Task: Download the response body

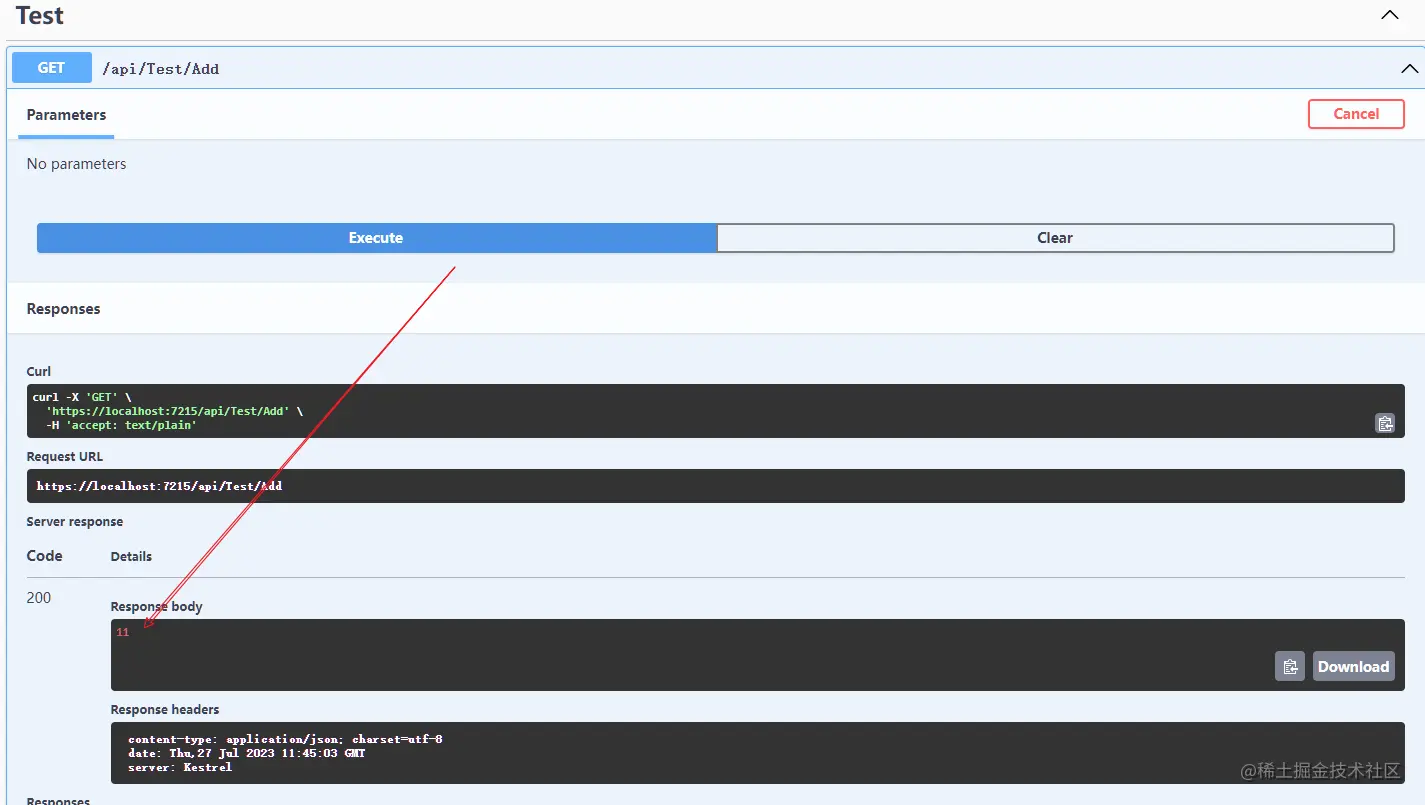Action: point(1353,666)
